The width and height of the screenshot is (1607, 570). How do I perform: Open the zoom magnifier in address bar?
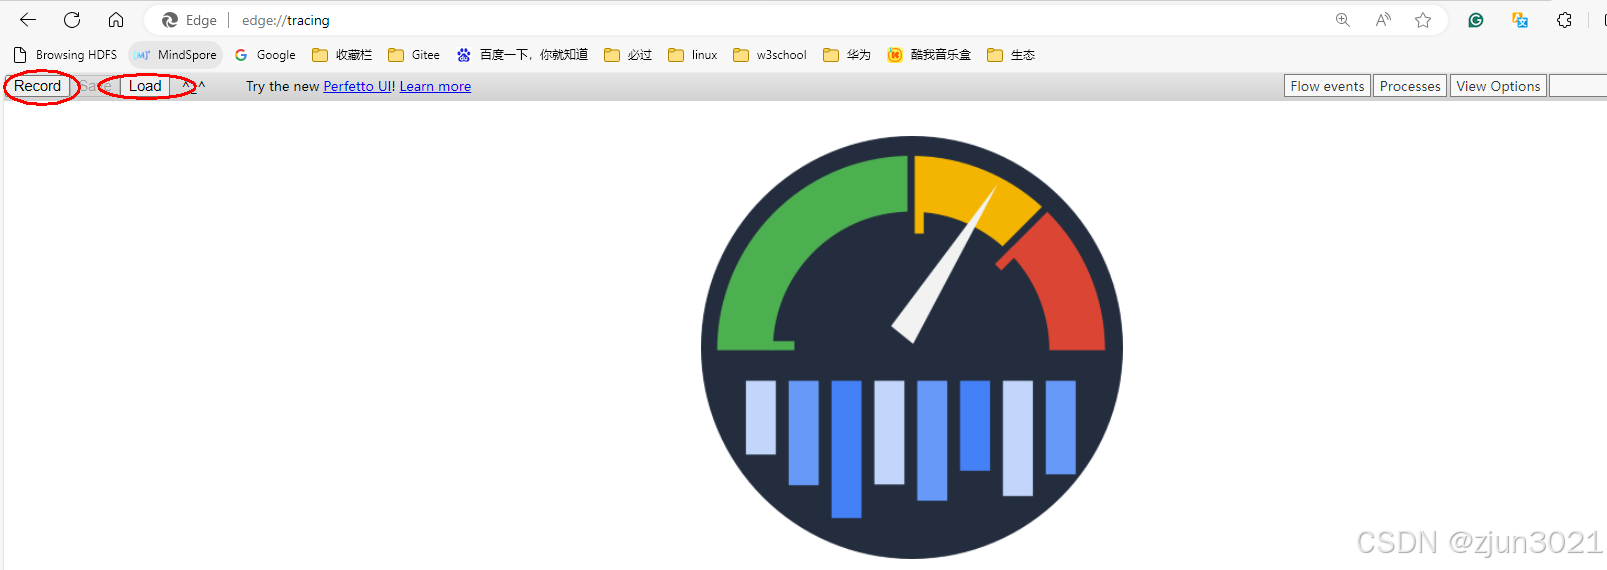coord(1343,20)
